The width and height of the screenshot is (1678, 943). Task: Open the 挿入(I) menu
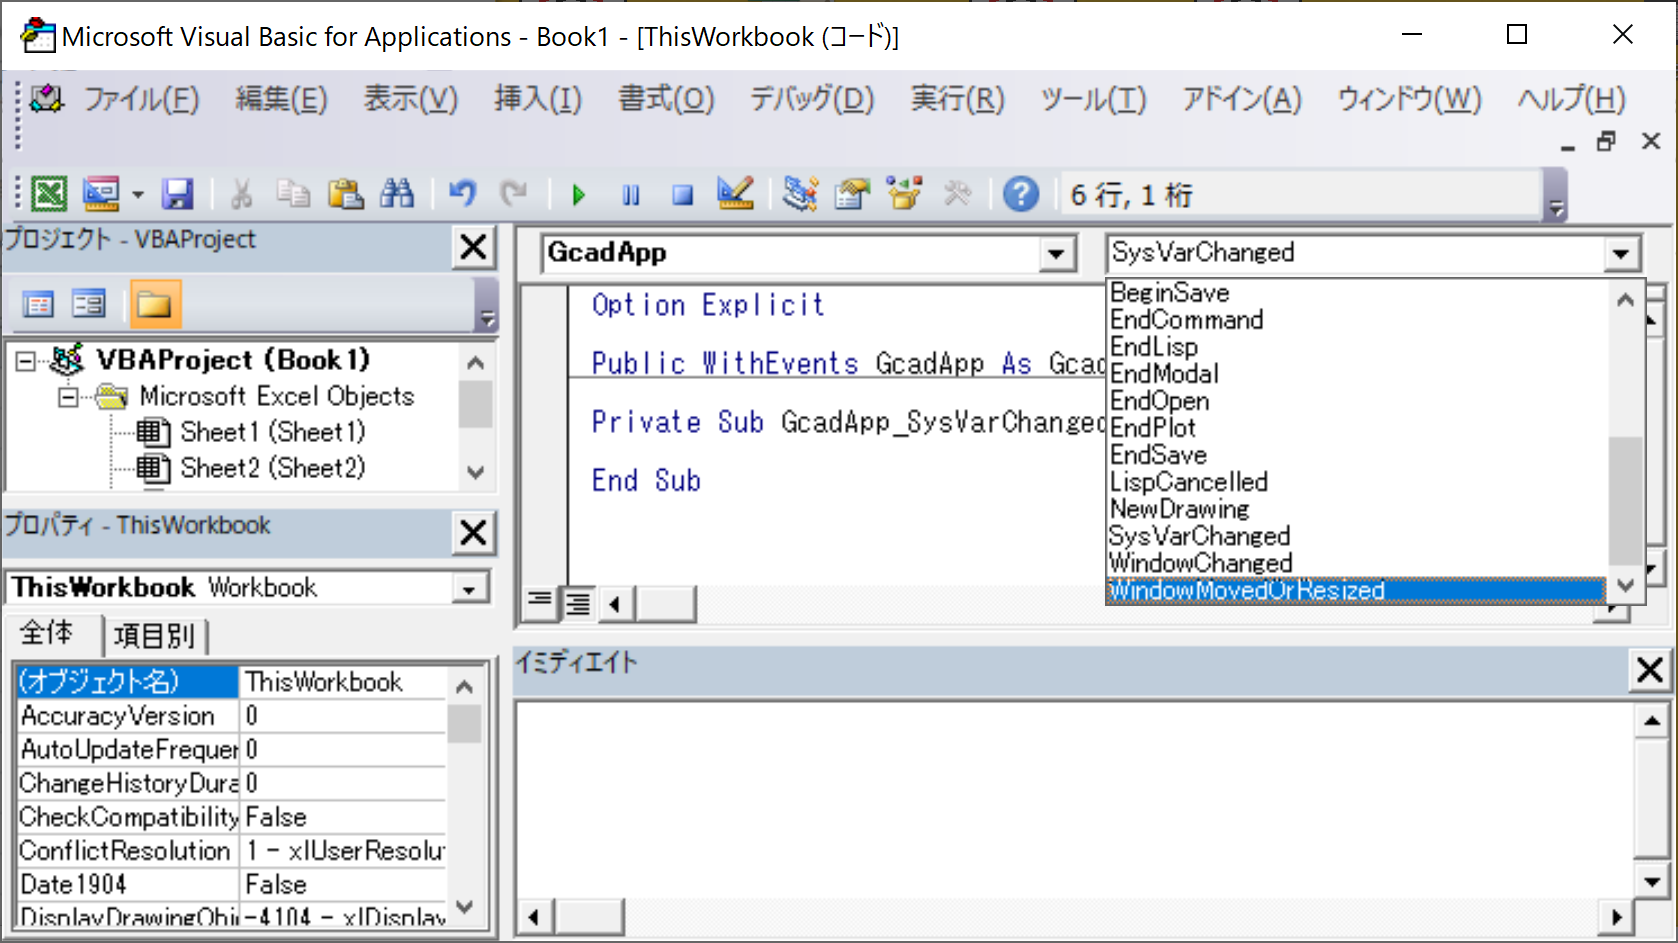537,99
